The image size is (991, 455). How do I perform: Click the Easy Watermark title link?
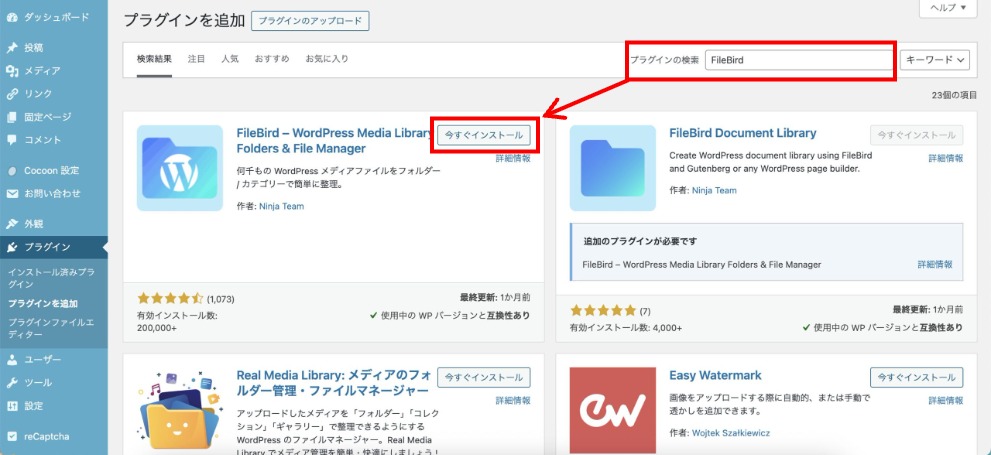(x=715, y=375)
